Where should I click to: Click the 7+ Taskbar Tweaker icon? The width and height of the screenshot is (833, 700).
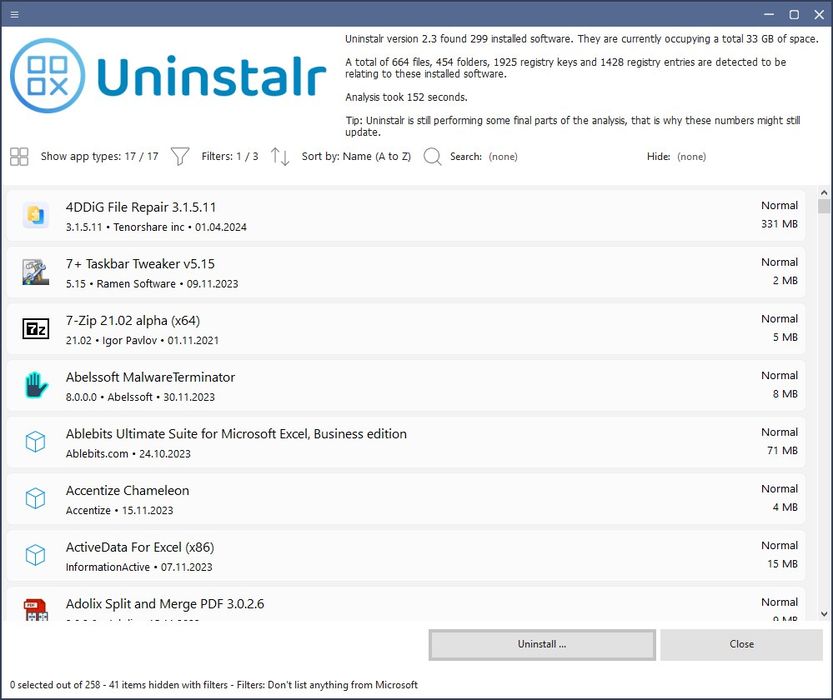pyautogui.click(x=35, y=272)
